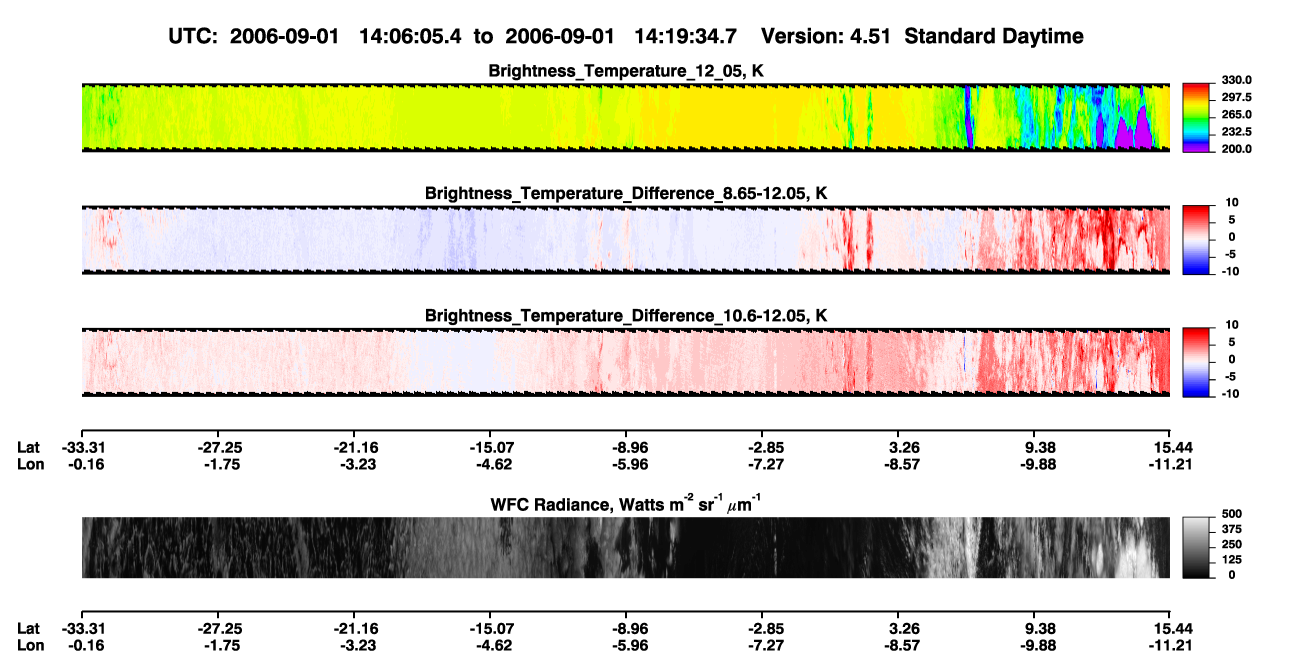This screenshot has height=667, width=1300.
Task: Select the Brightness Temperature 12.05 image strip
Action: pos(625,118)
